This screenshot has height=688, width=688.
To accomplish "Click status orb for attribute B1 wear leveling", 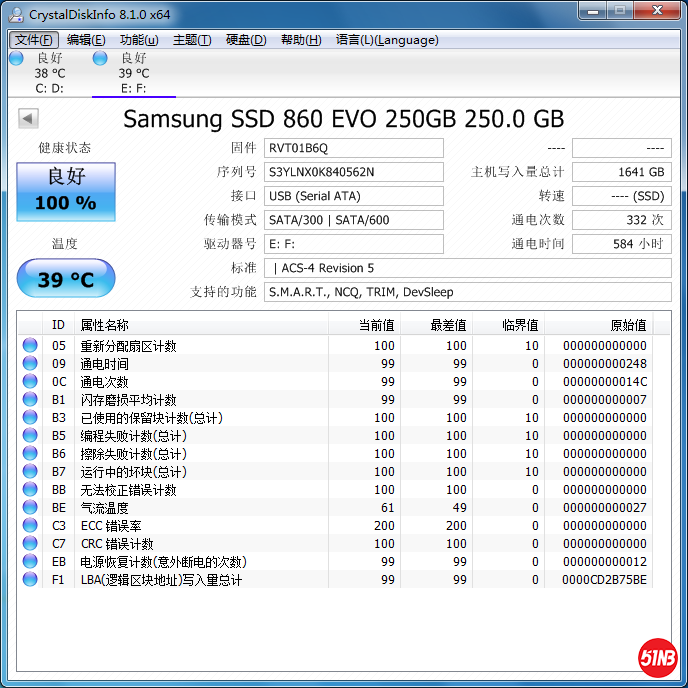I will [30, 400].
